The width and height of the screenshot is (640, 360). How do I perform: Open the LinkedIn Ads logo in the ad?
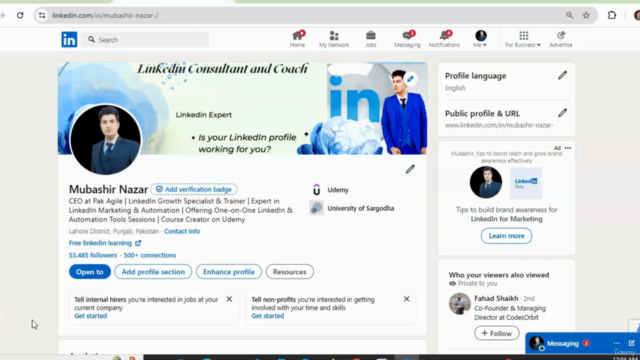click(x=526, y=183)
